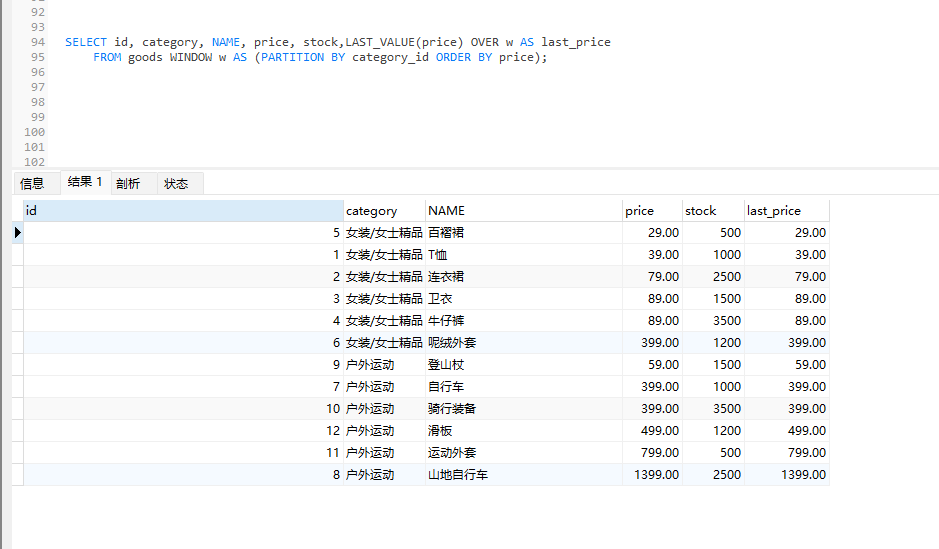
Task: Click stock cell 3500 in 牛仔裤 row
Action: 713,320
